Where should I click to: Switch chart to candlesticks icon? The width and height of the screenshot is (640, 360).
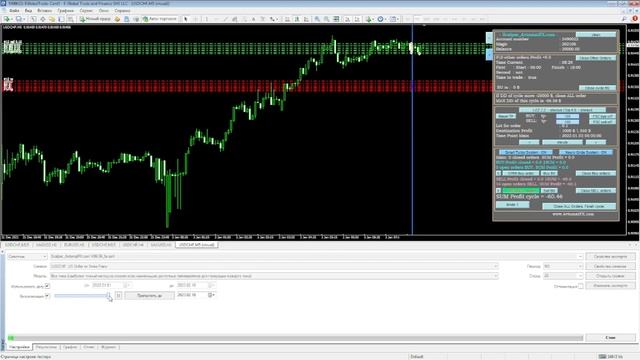[297, 19]
